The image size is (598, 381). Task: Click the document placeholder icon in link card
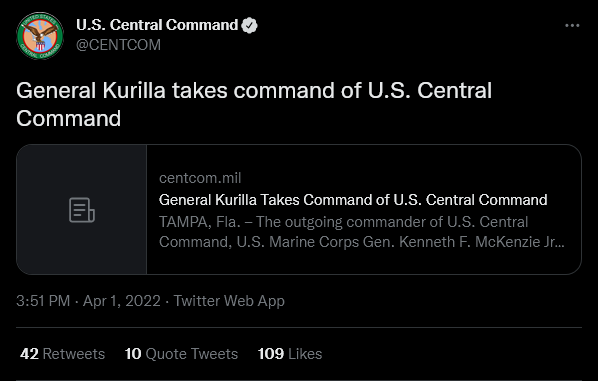point(82,210)
